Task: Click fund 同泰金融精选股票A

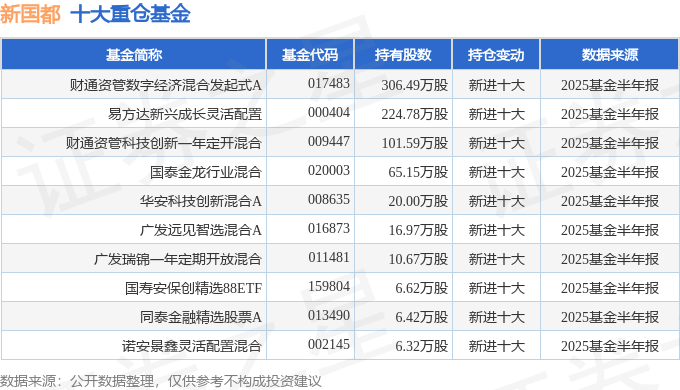Action: [201, 317]
